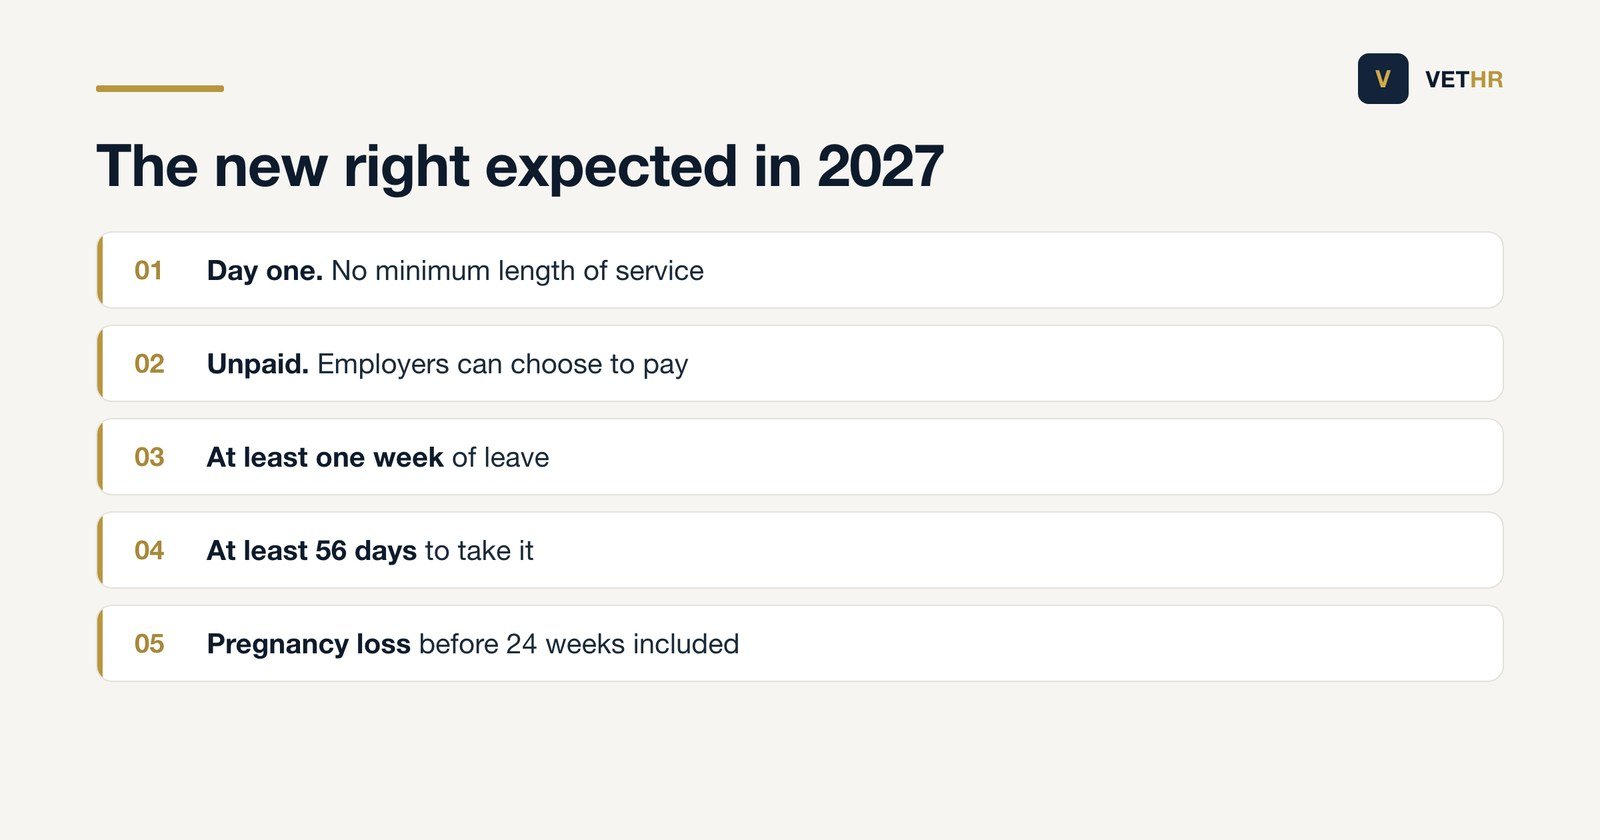Screen dimensions: 1600x840
Task: Click the bold 'Pregnancy loss' heading
Action: (308, 645)
